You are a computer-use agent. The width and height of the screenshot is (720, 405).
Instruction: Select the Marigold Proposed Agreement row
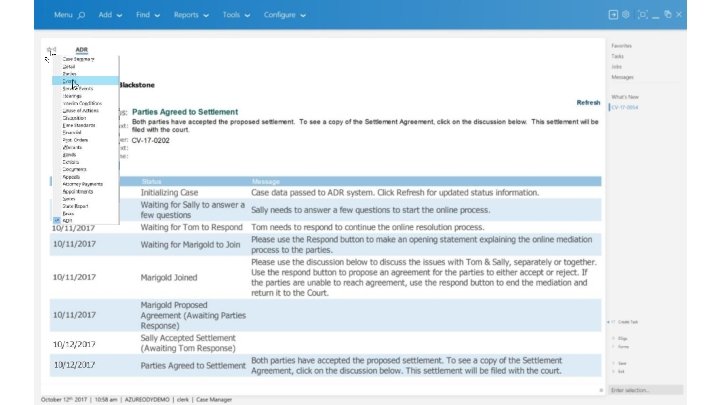coord(326,315)
